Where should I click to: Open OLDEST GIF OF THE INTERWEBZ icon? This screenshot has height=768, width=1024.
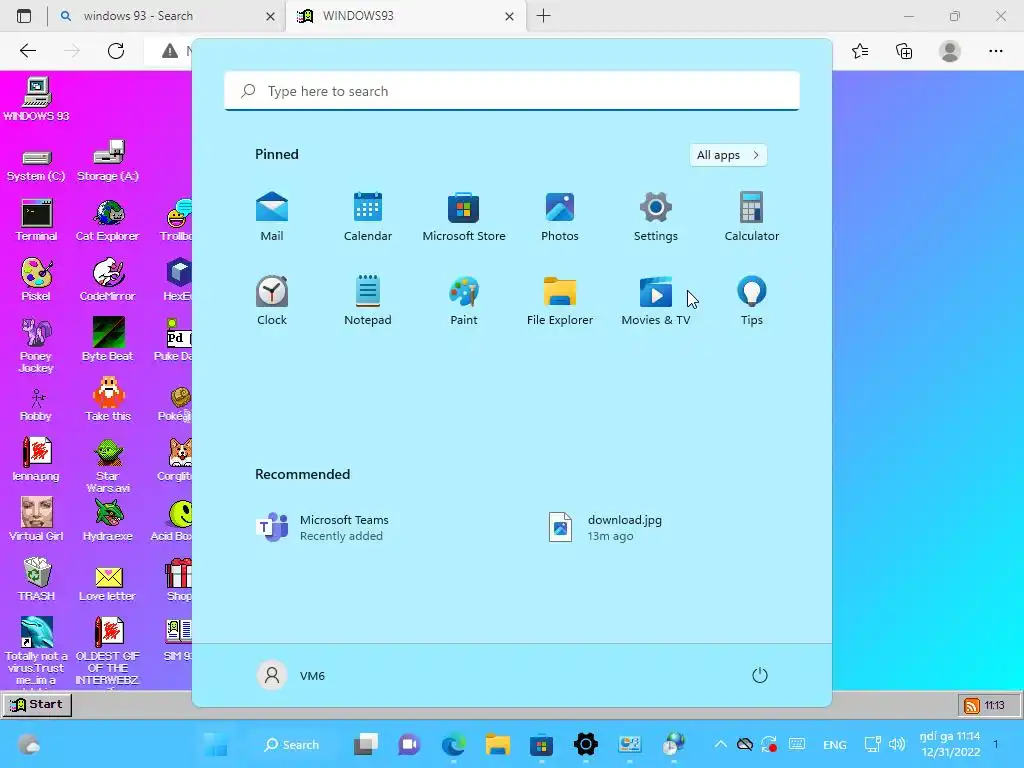click(108, 652)
